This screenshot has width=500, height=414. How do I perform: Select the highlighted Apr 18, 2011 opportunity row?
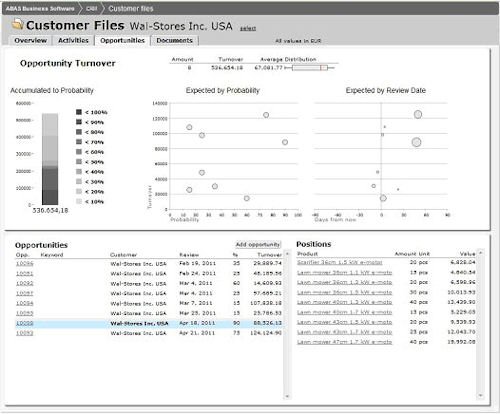149,323
